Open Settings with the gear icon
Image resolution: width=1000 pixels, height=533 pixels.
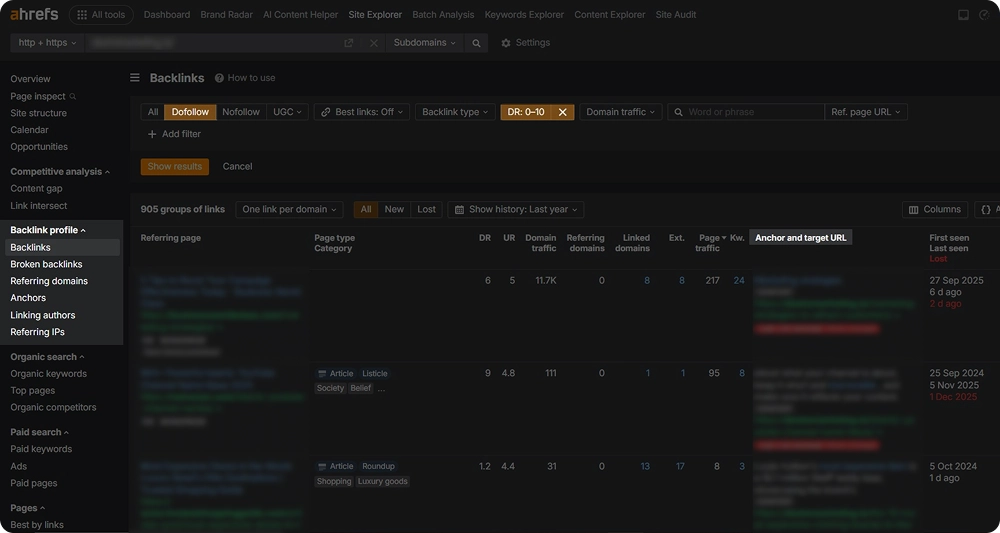tap(526, 43)
